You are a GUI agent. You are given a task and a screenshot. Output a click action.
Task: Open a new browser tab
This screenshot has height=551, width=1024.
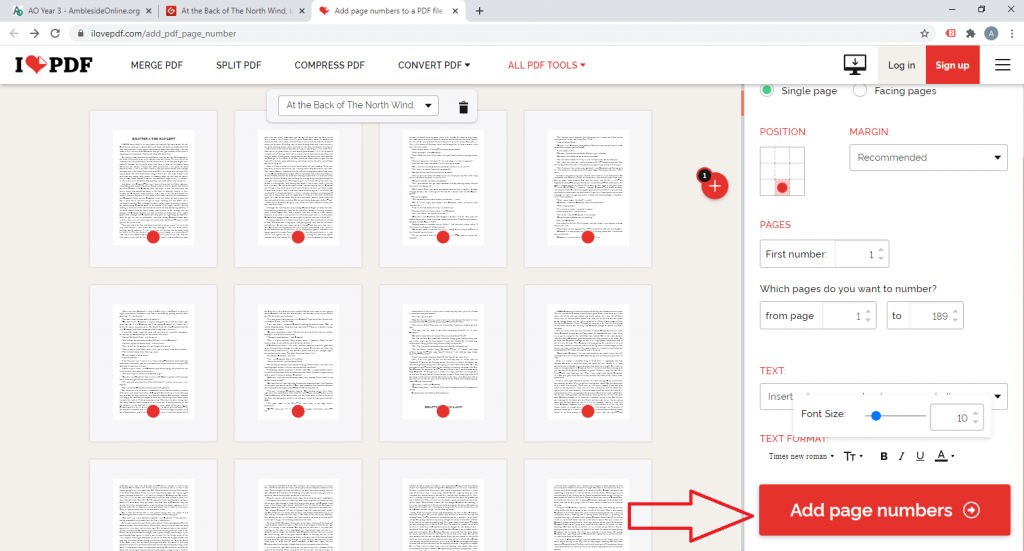pos(479,11)
